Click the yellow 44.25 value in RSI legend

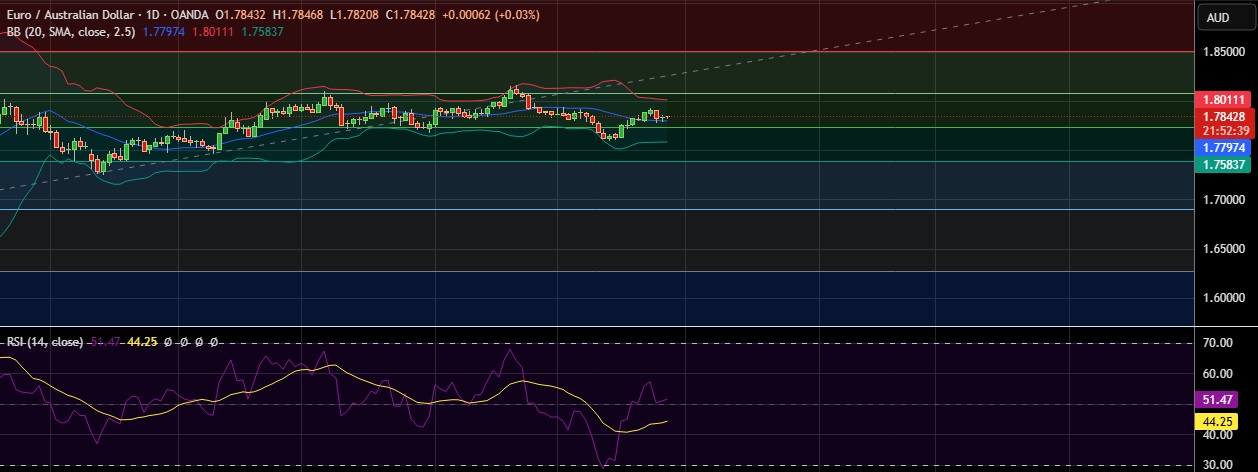click(144, 342)
